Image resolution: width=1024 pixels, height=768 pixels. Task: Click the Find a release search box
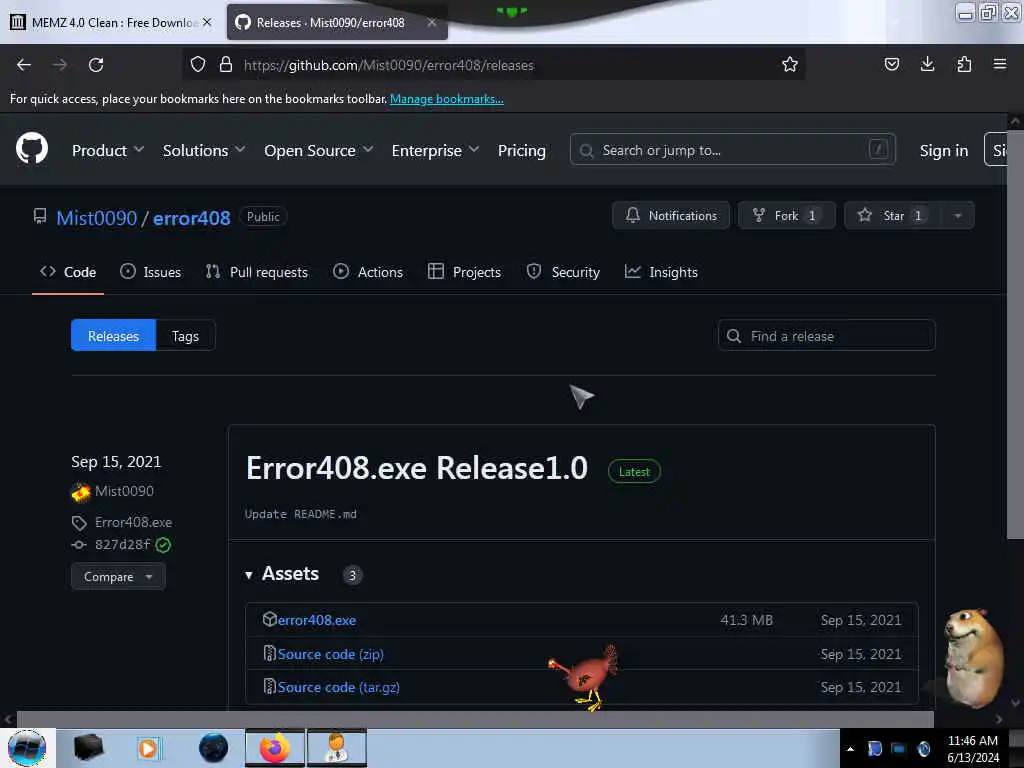(x=826, y=335)
